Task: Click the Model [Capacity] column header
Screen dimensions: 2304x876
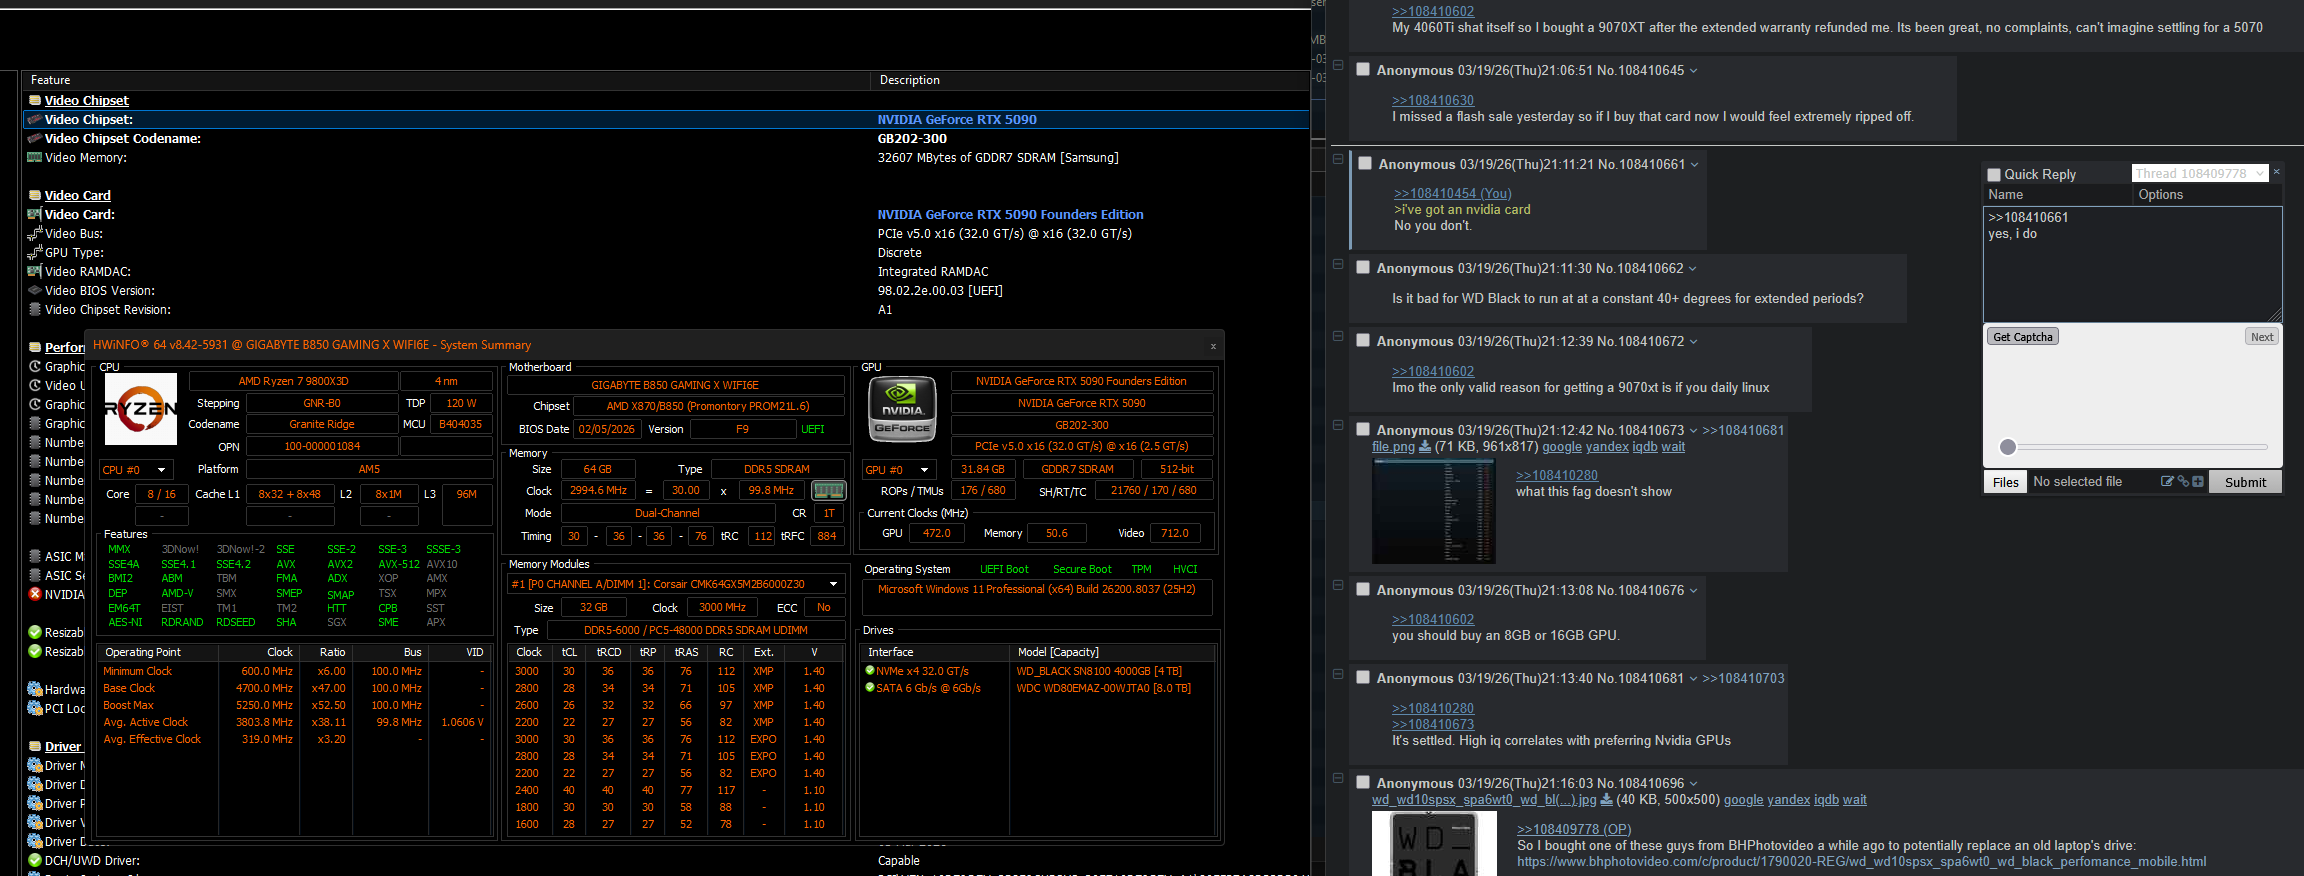Action: point(1113,652)
